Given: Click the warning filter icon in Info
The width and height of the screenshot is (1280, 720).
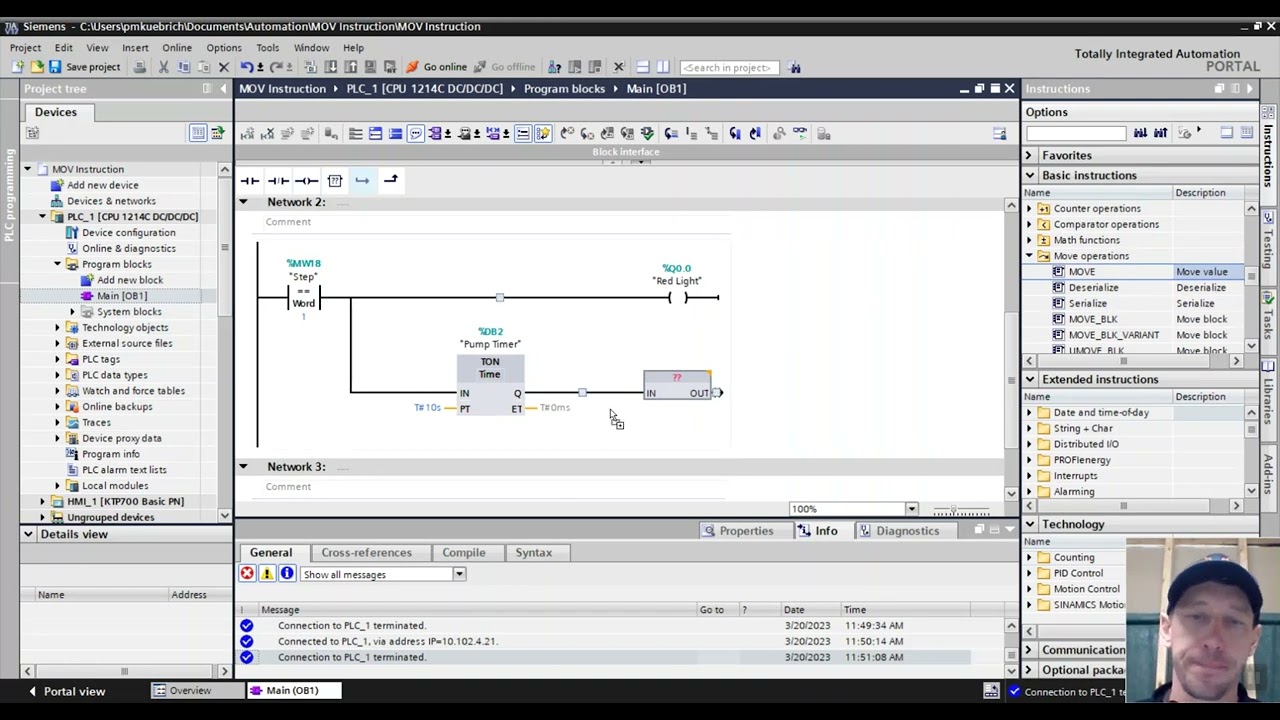Looking at the screenshot, I should (x=267, y=574).
